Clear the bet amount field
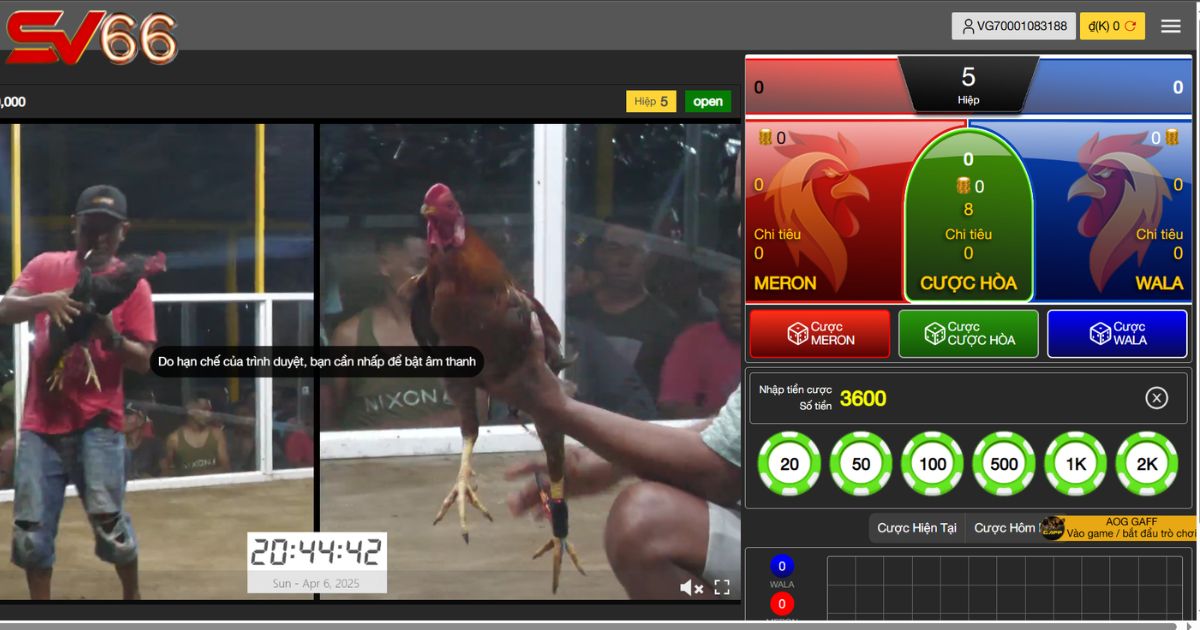 tap(1156, 398)
